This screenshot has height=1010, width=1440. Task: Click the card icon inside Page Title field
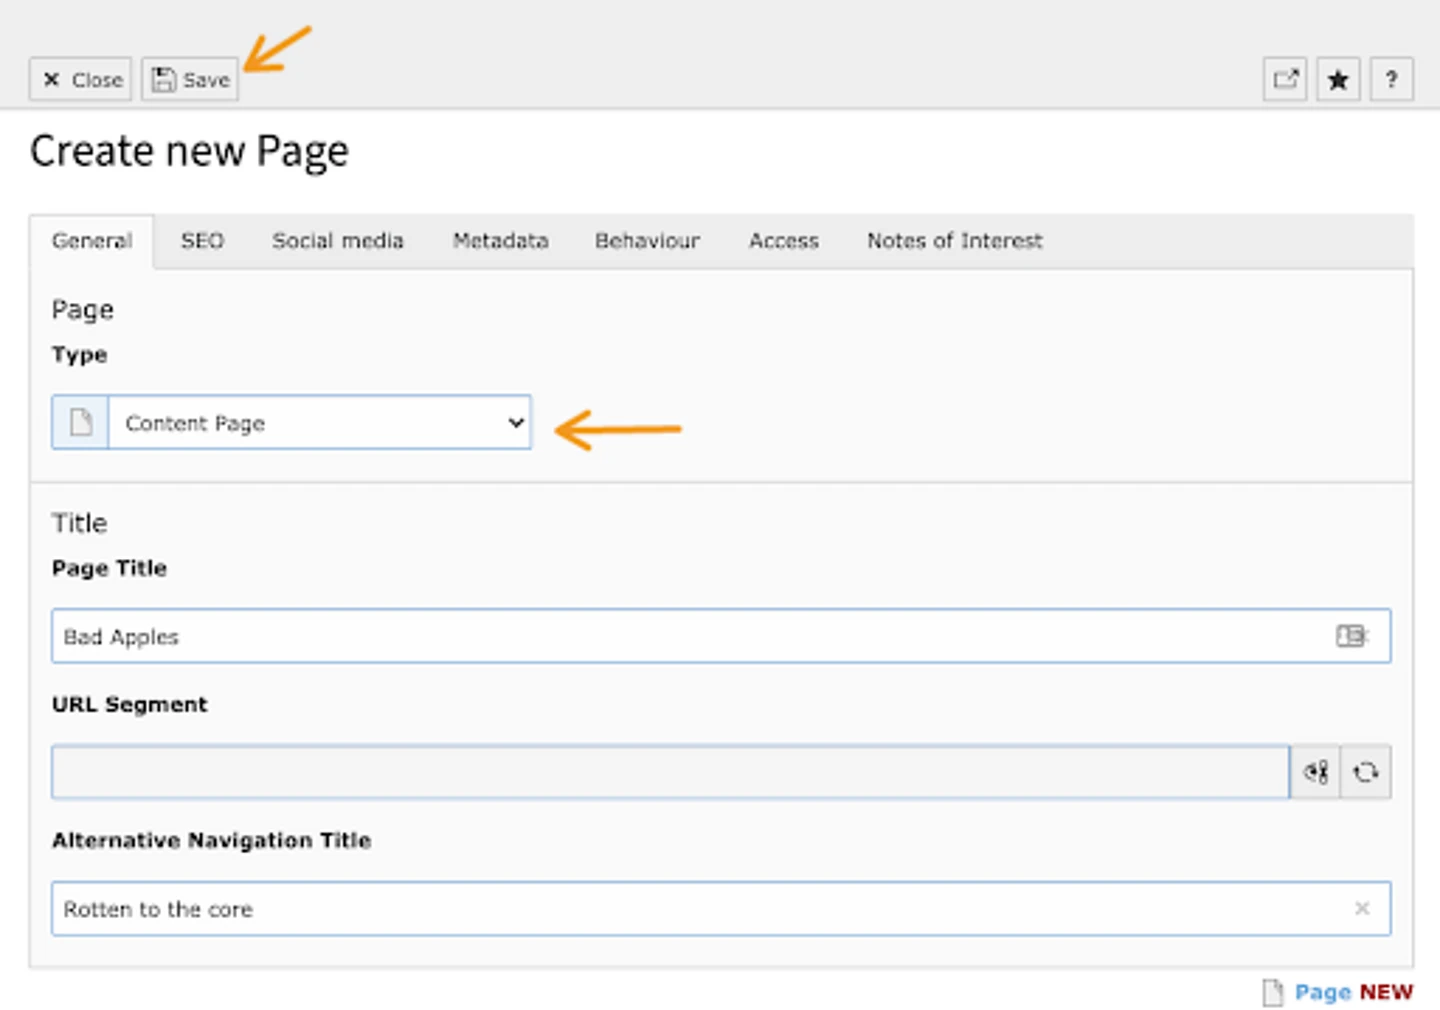point(1351,636)
